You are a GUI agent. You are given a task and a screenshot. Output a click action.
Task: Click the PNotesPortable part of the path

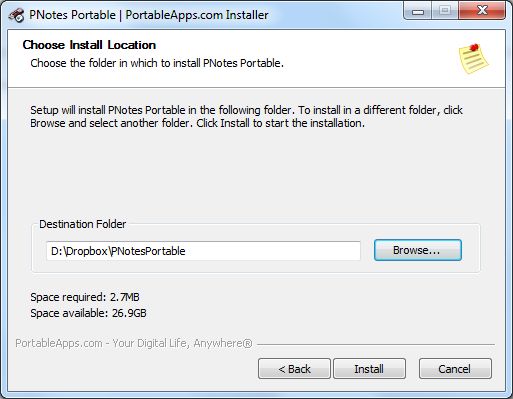click(x=148, y=251)
